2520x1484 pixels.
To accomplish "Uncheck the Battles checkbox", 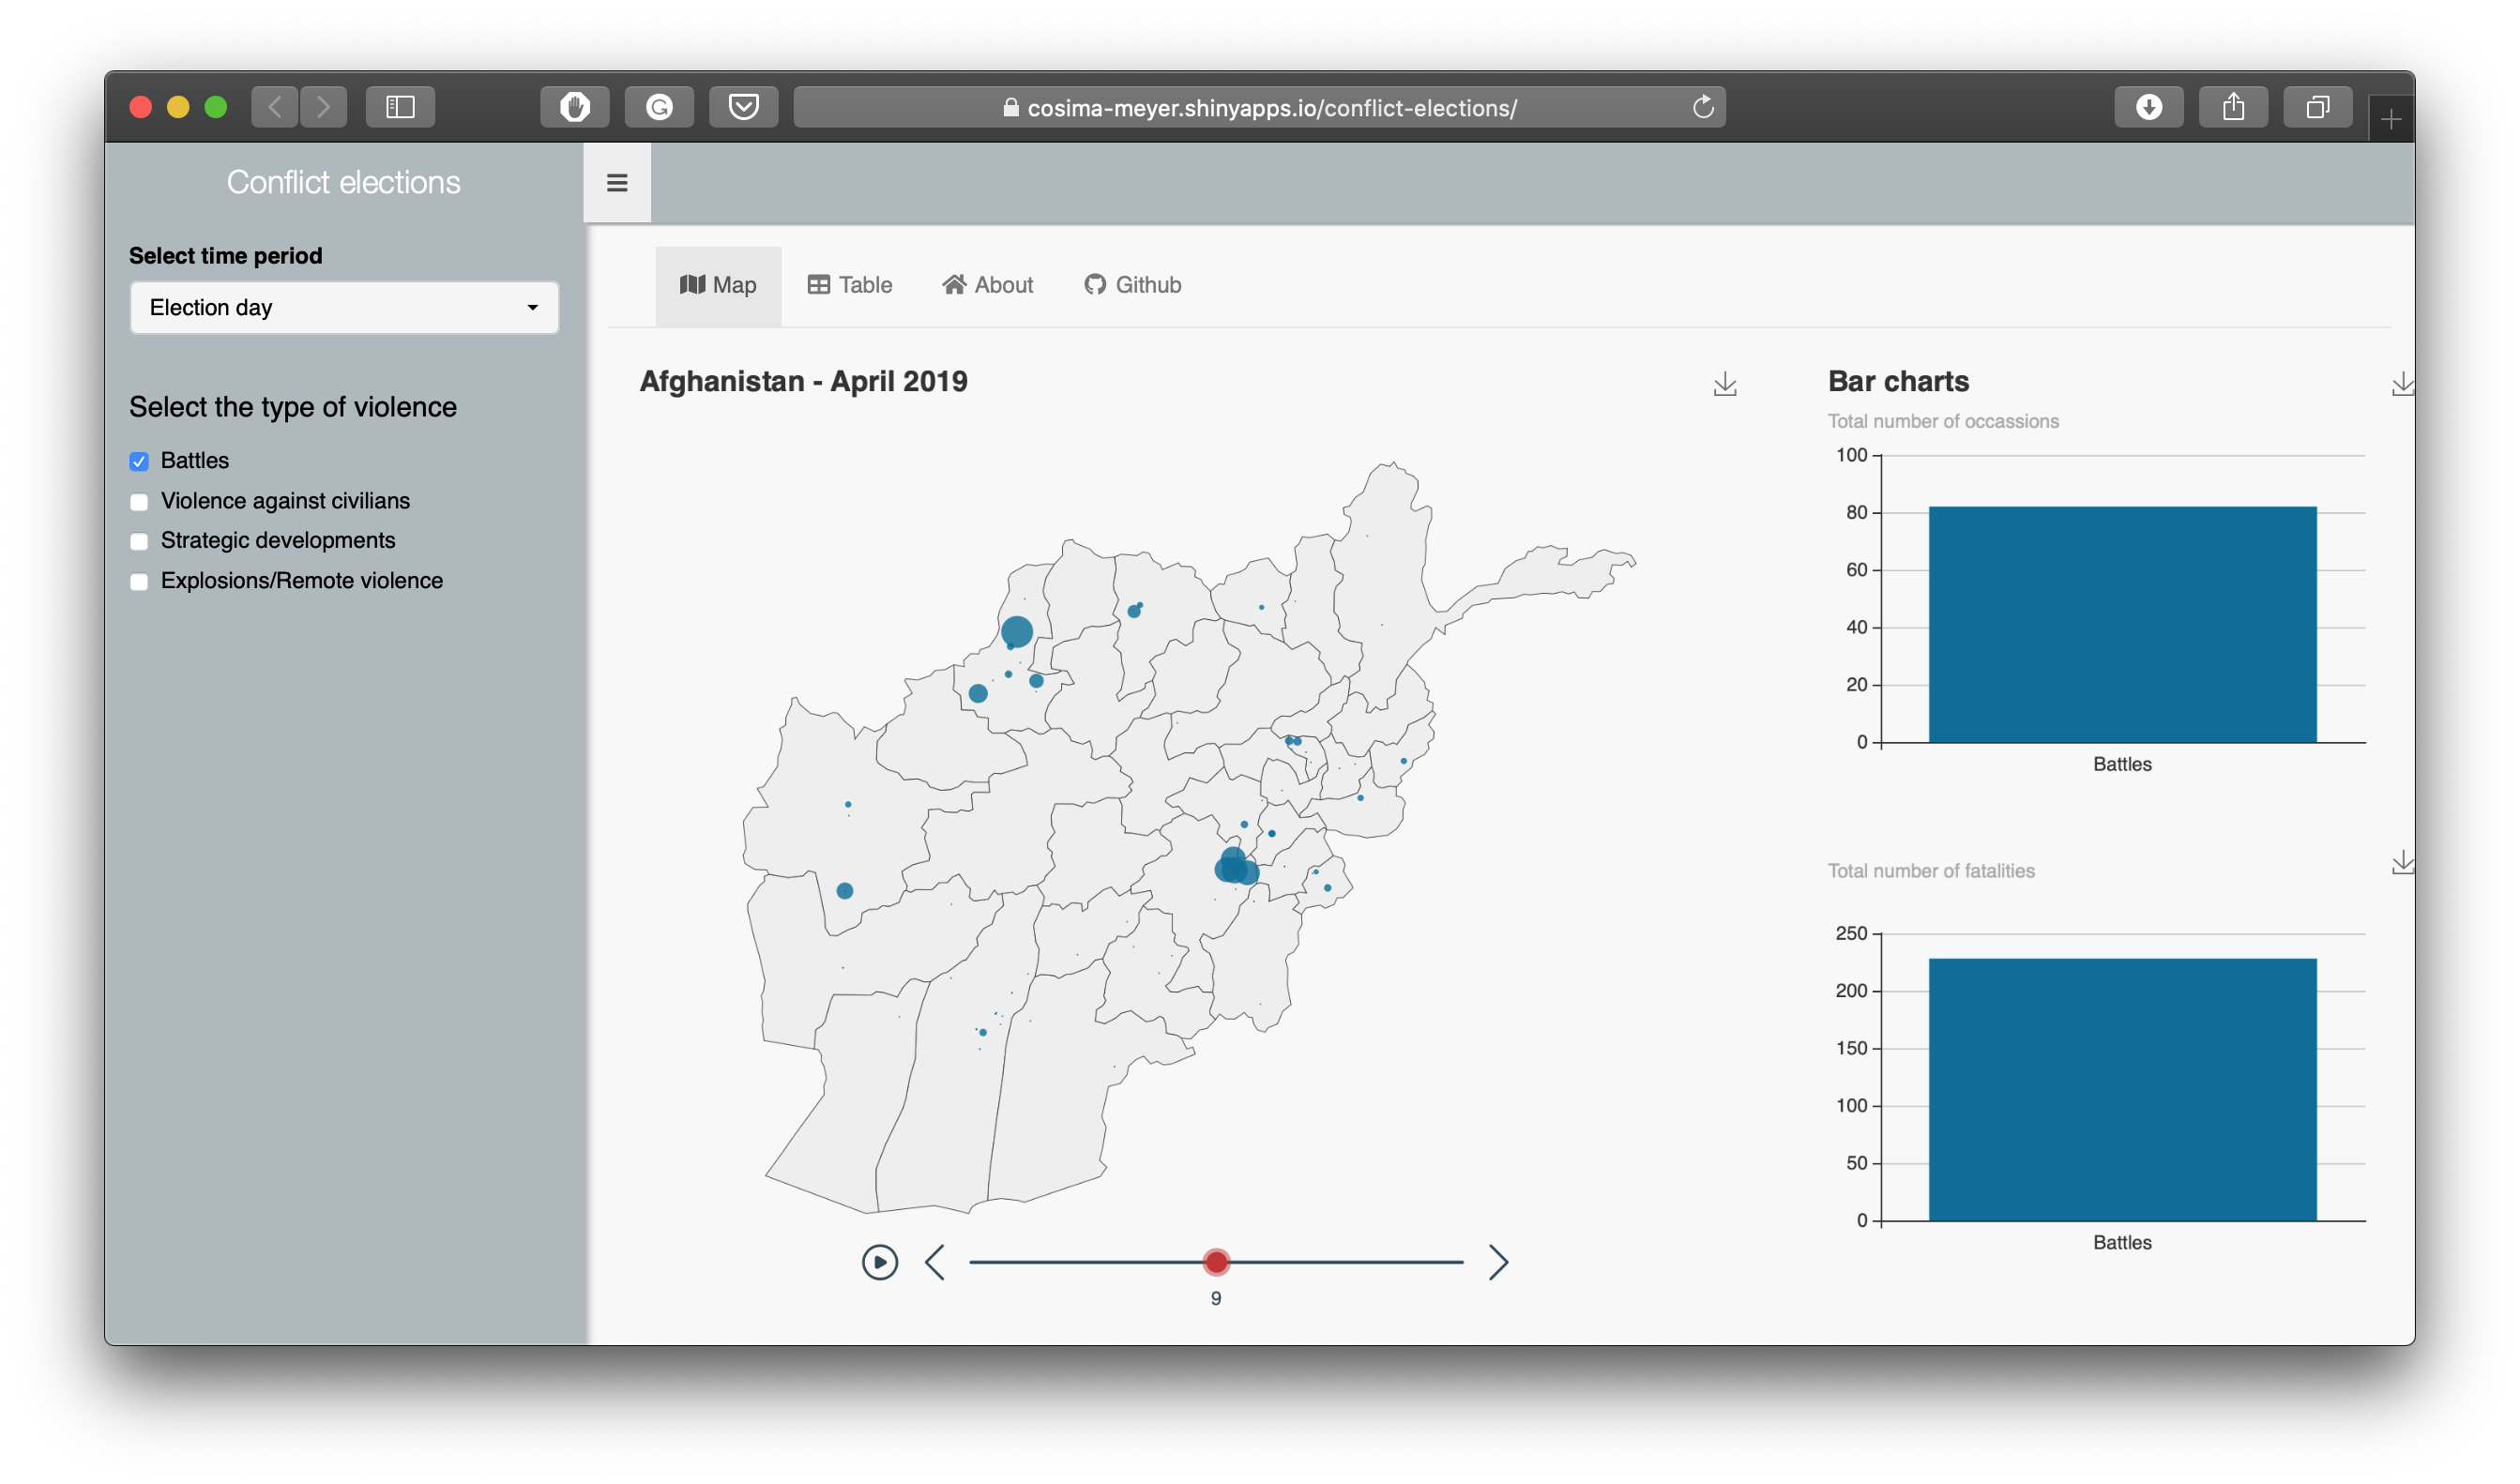I will pyautogui.click(x=139, y=461).
